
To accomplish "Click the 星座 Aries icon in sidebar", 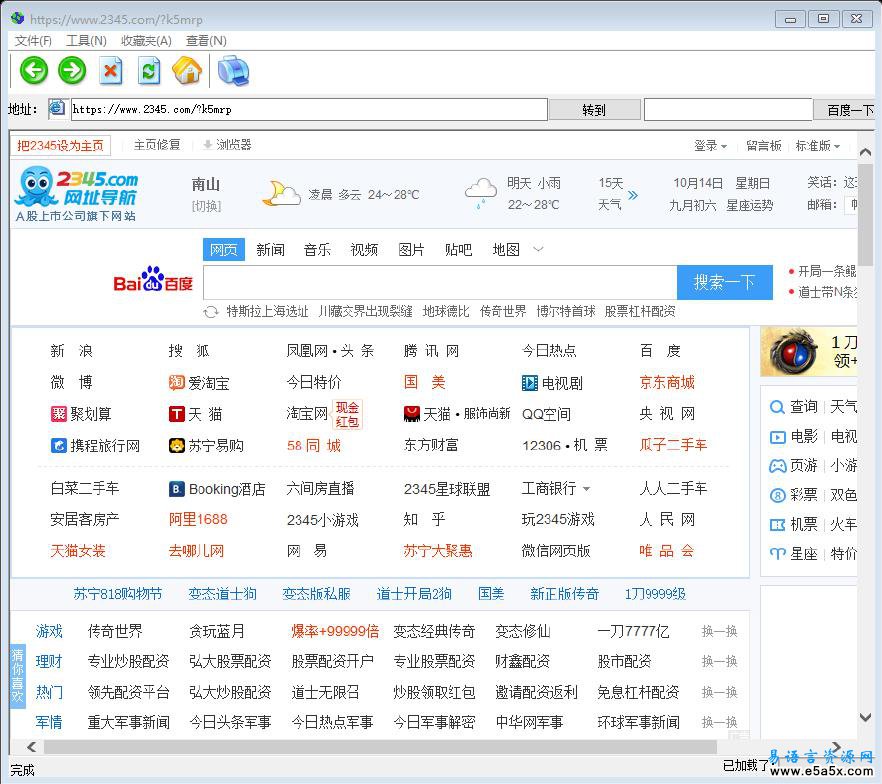I will tap(777, 554).
